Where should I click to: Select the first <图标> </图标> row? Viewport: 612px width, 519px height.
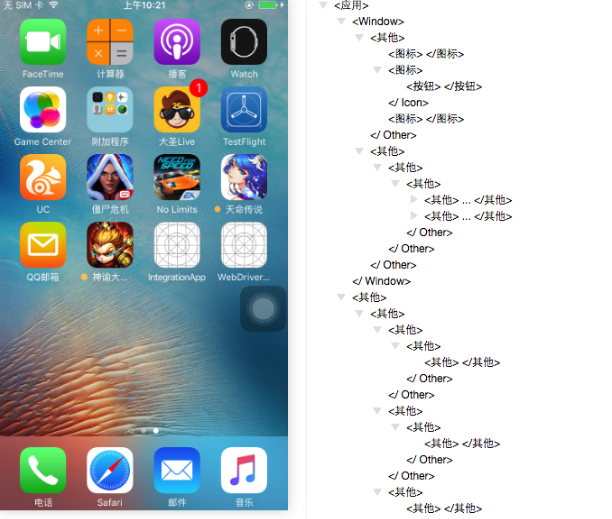click(x=426, y=53)
